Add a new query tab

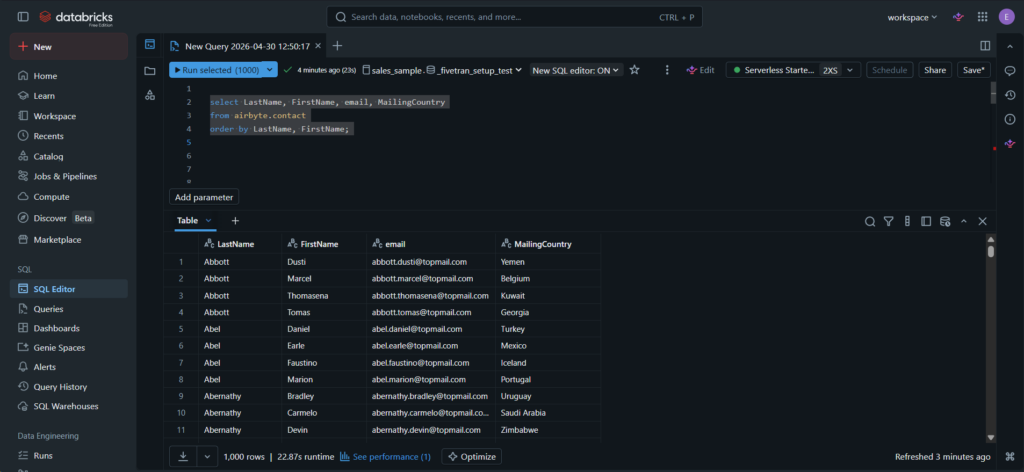(x=337, y=46)
